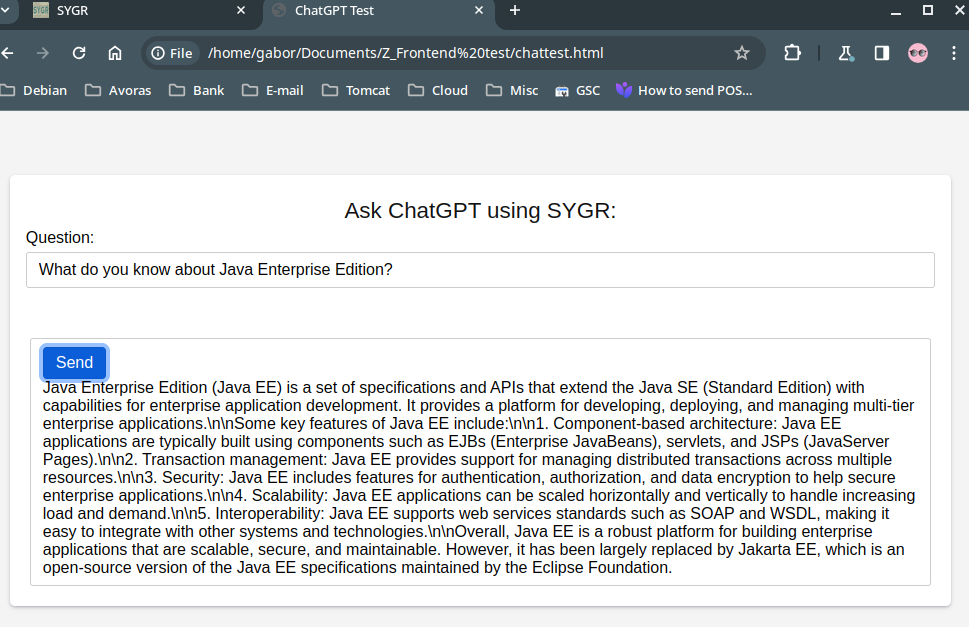Open the Avoras bookmark folder
The width and height of the screenshot is (969, 627).
coord(118,91)
